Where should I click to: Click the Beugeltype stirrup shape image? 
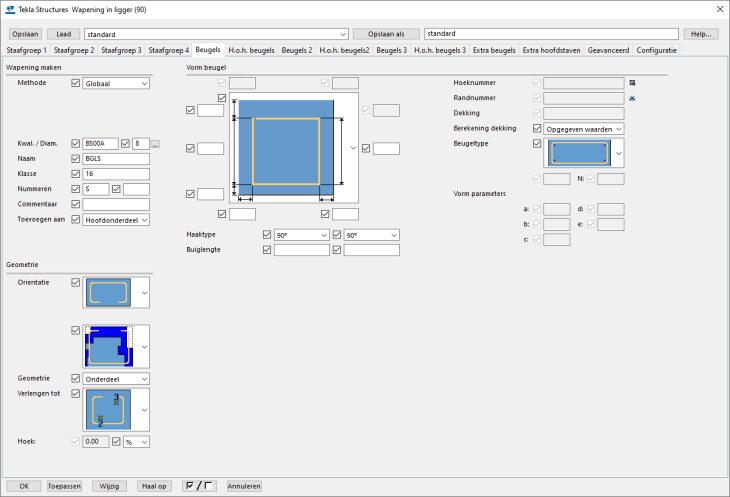pos(580,153)
